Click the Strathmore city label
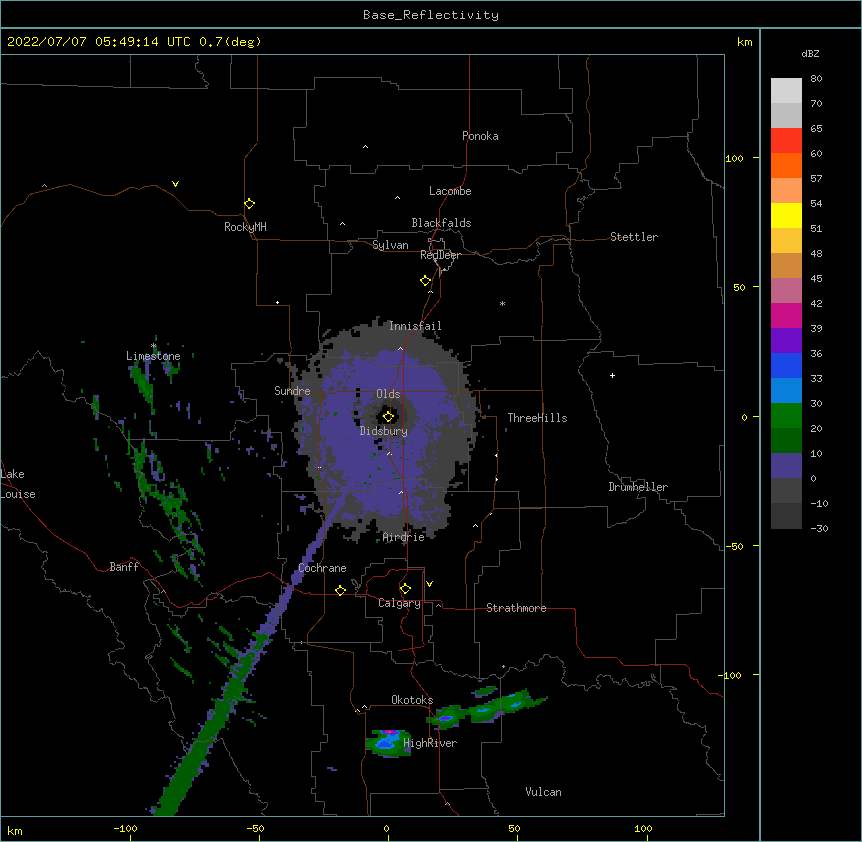 [x=516, y=608]
